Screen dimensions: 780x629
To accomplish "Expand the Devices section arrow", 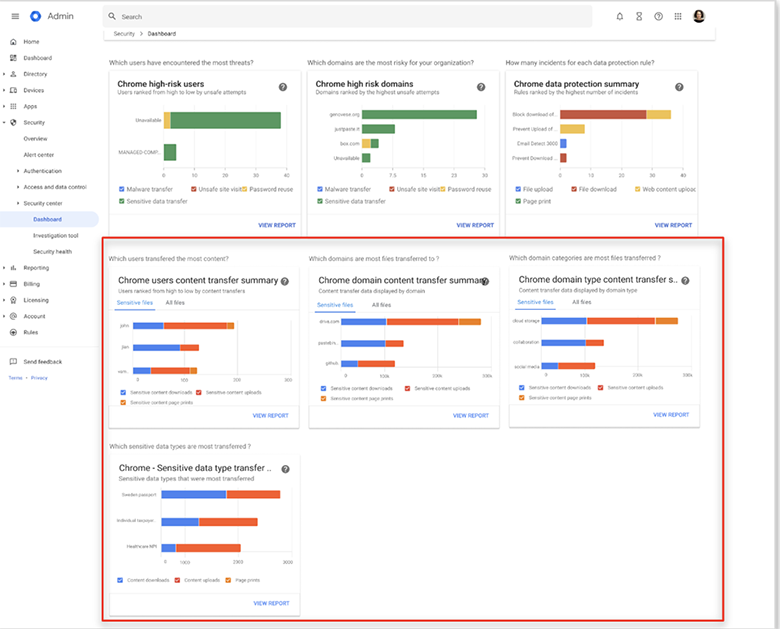I will click(x=4, y=90).
